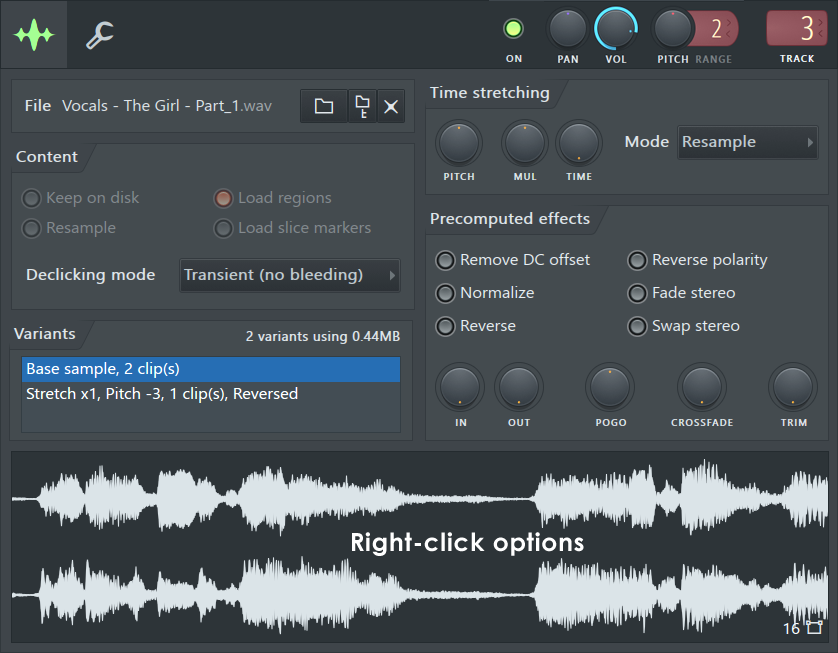
Task: Click the TRIM knob
Action: pyautogui.click(x=793, y=387)
